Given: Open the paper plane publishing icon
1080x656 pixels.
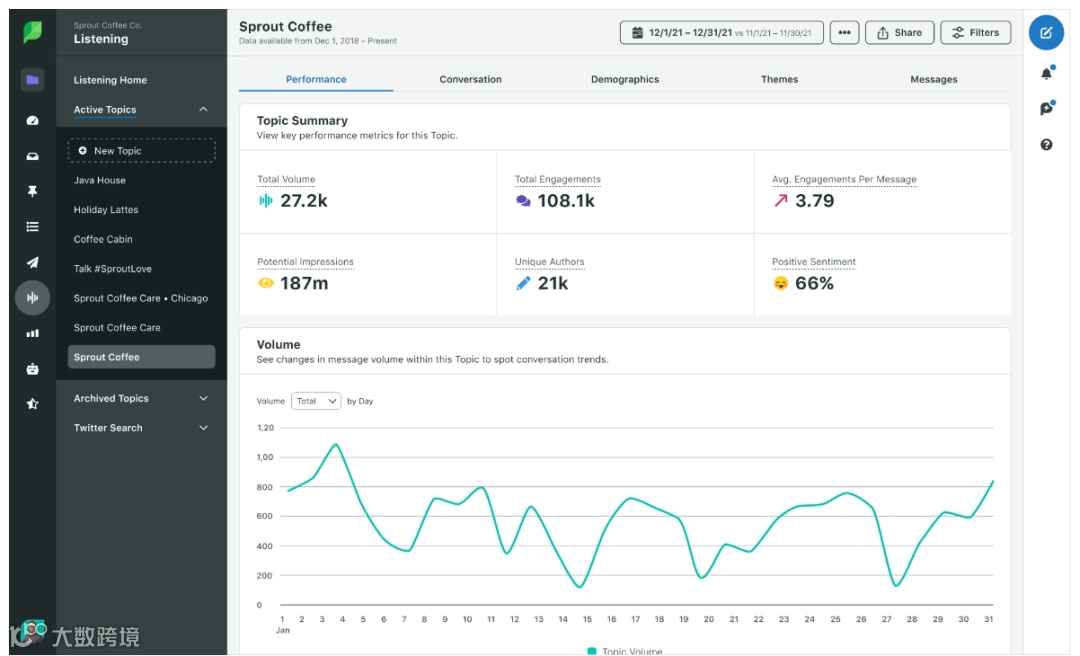Looking at the screenshot, I should point(32,262).
